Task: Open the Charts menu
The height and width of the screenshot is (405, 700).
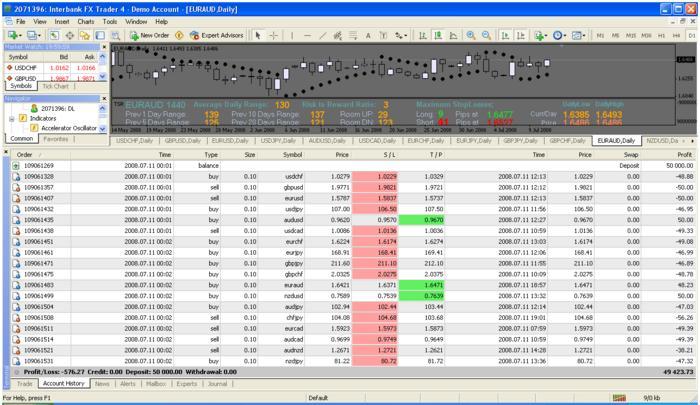Action: 86,21
